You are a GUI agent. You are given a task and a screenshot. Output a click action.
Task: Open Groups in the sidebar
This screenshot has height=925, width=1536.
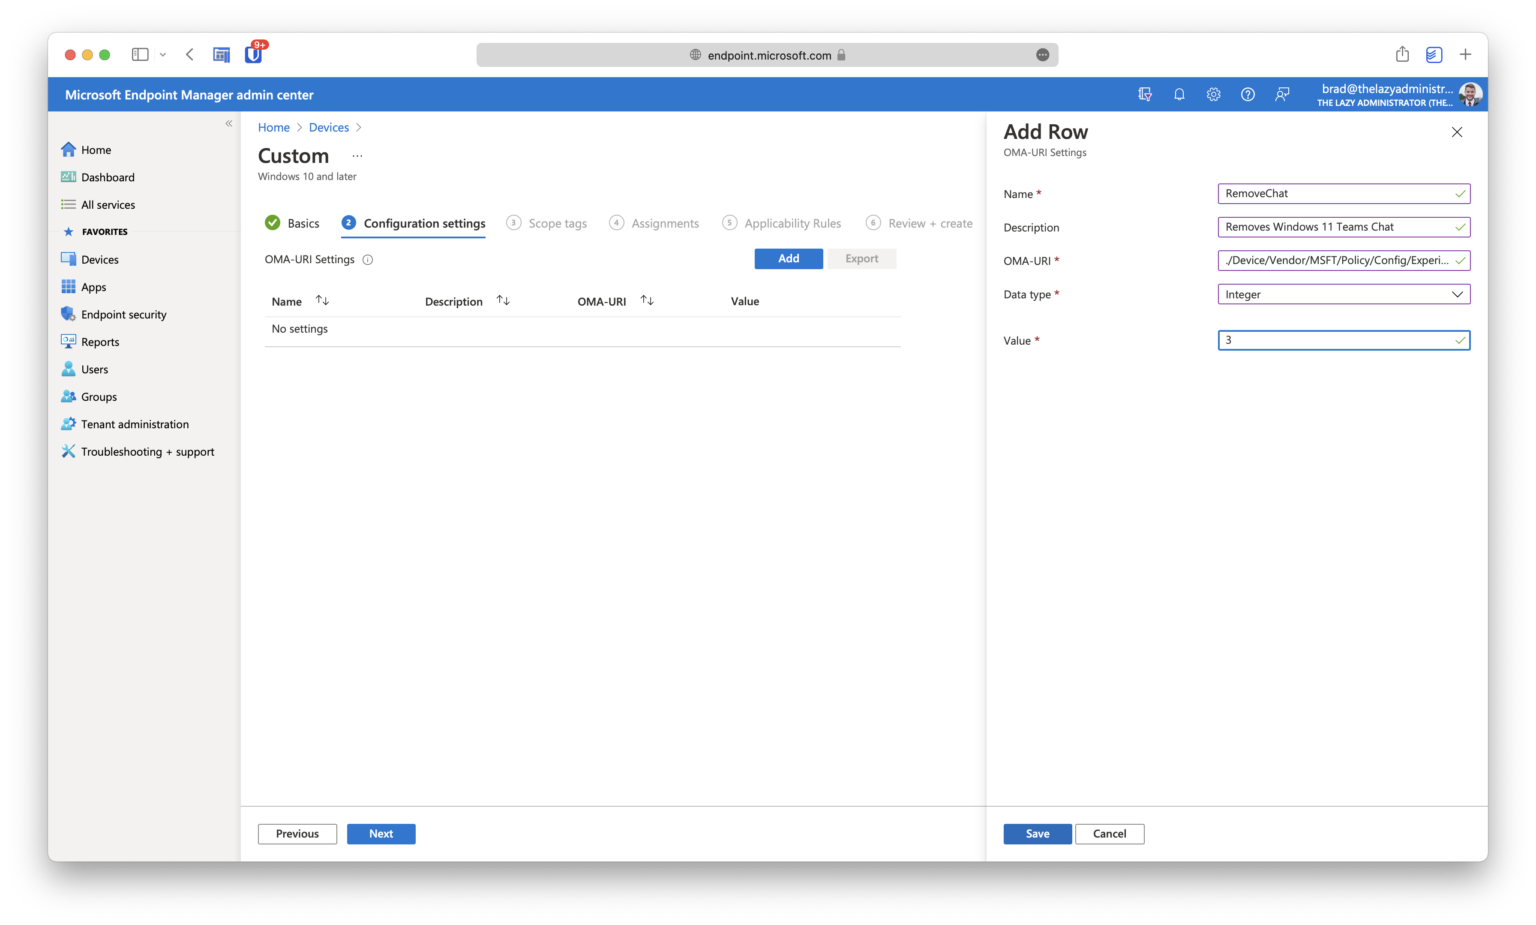tap(89, 397)
